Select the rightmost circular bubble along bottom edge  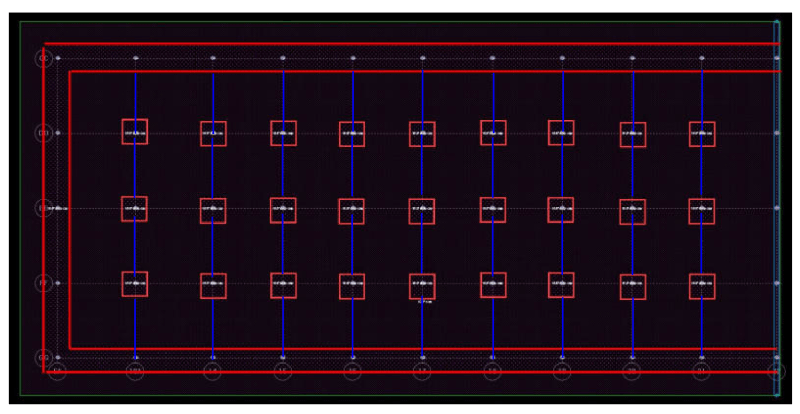click(777, 372)
